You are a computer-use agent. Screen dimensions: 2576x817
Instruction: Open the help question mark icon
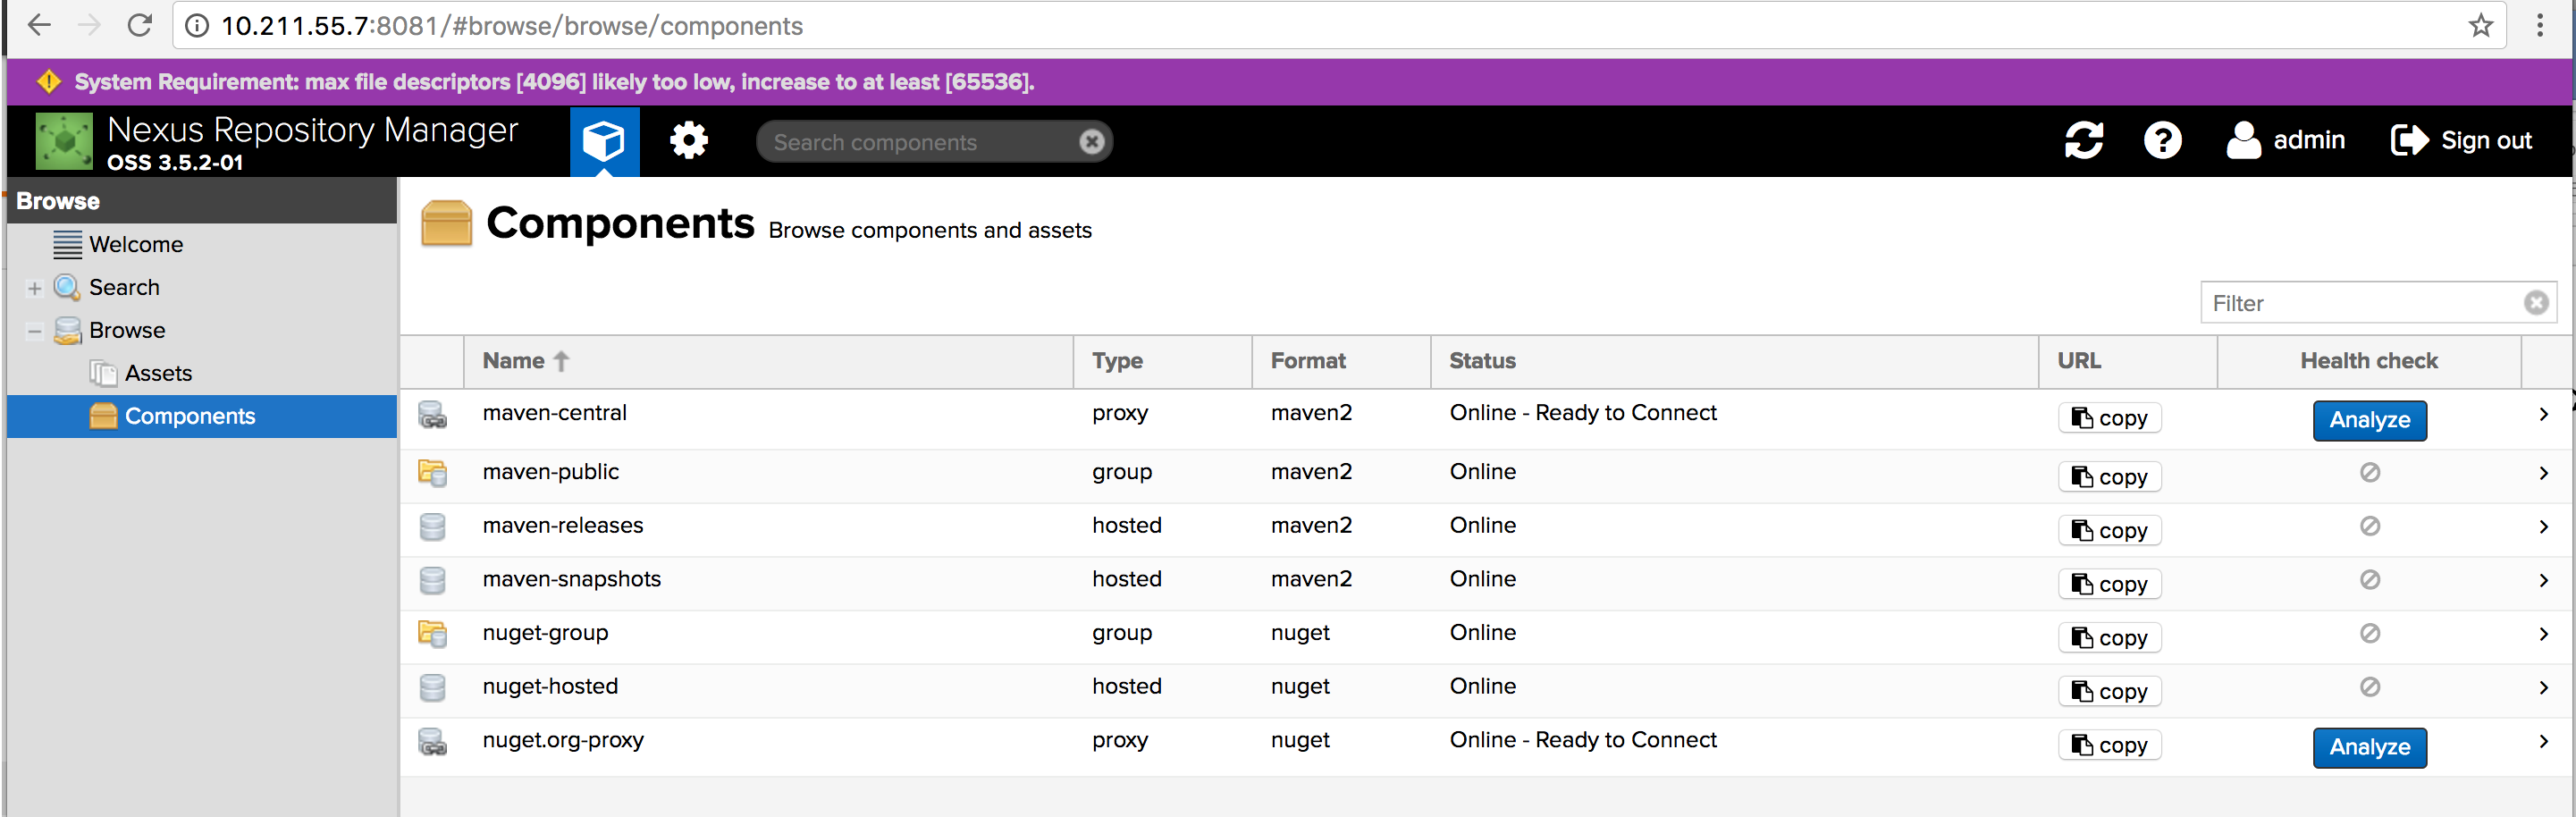point(2162,140)
